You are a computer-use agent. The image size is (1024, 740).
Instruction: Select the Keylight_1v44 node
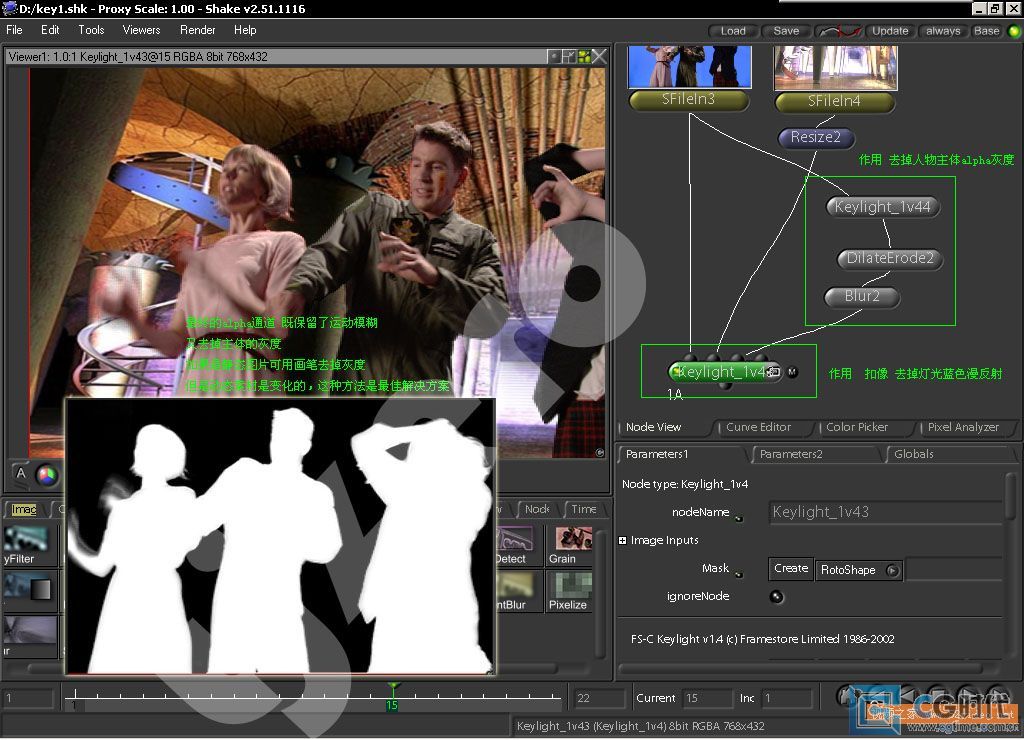(882, 206)
